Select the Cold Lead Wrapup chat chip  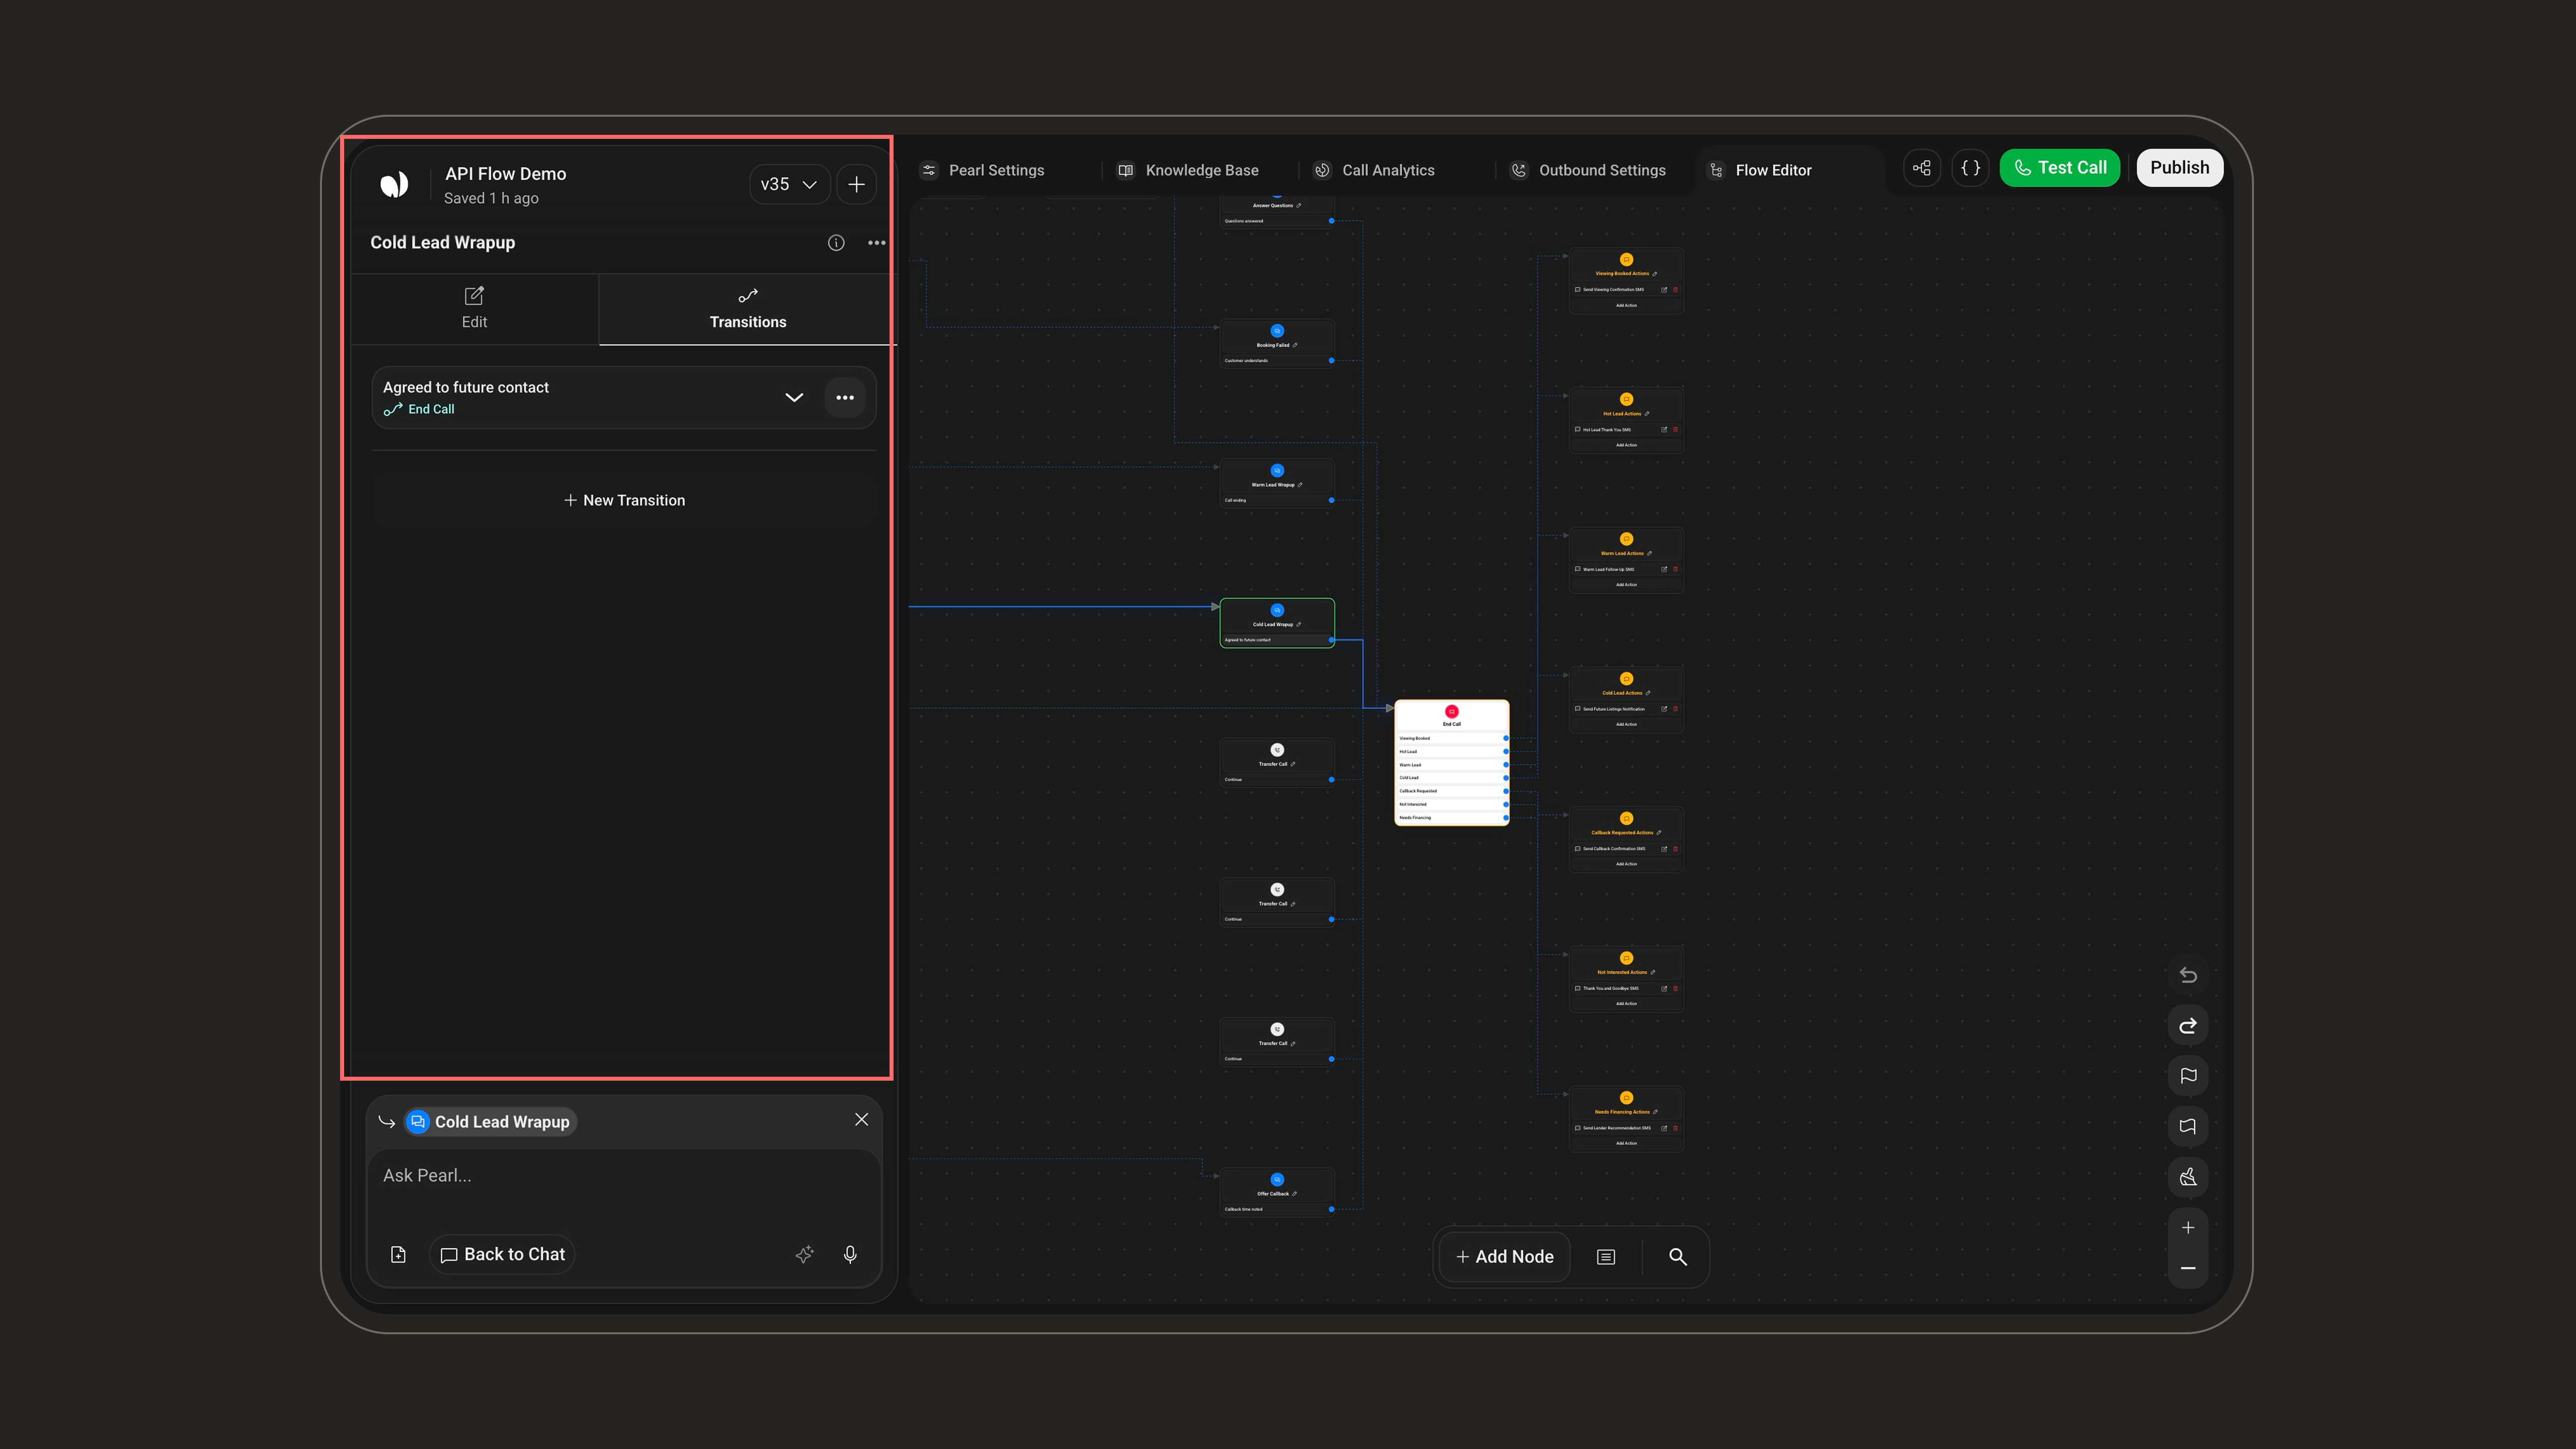(x=490, y=1122)
